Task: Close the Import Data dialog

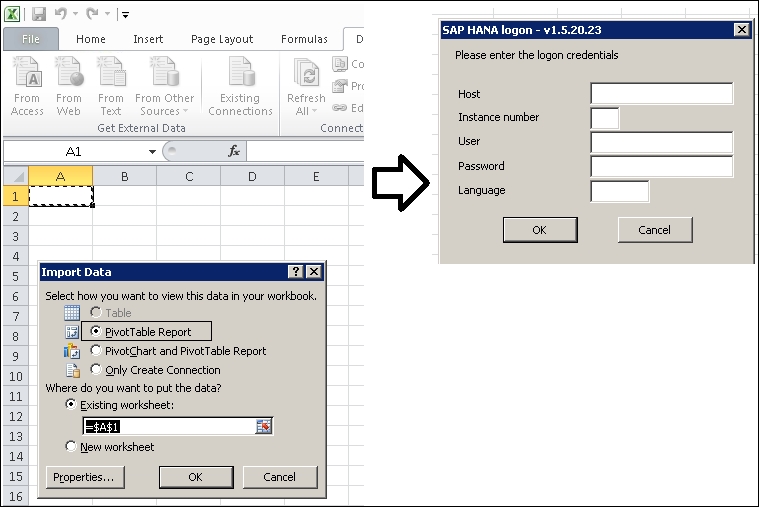Action: tap(314, 272)
